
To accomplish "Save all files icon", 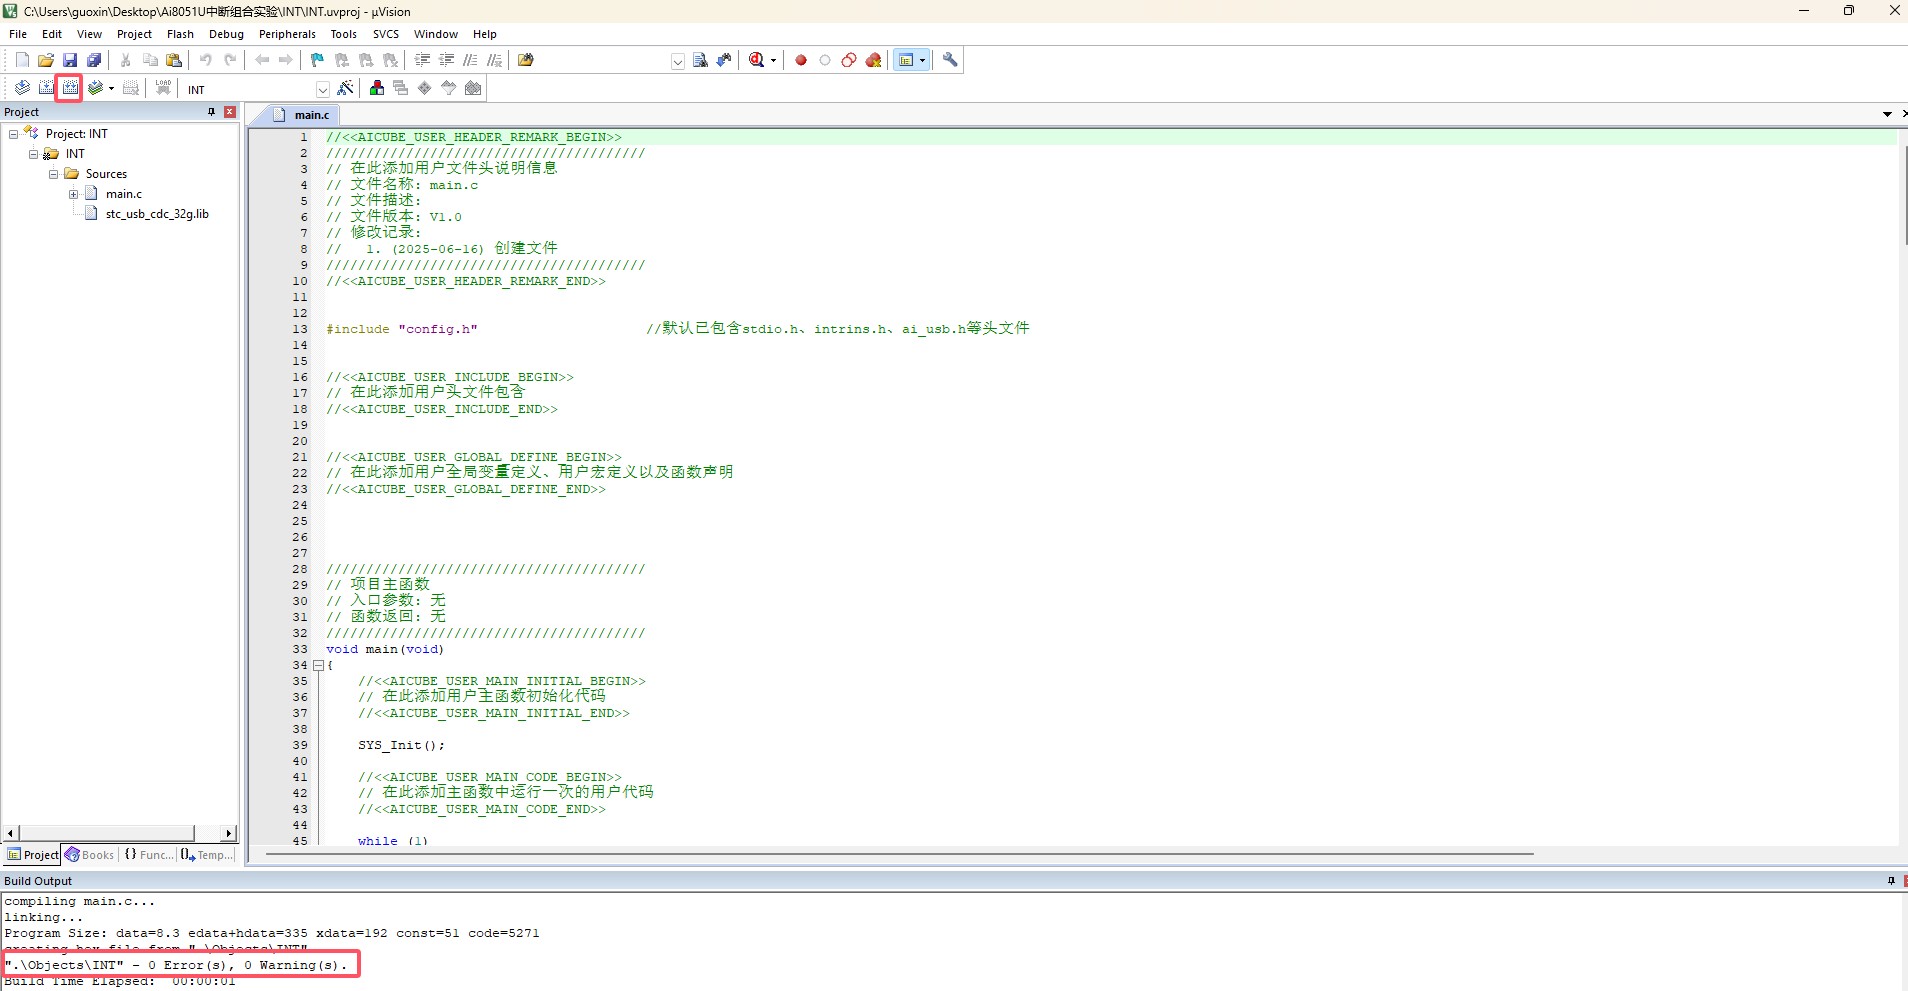I will click(94, 60).
